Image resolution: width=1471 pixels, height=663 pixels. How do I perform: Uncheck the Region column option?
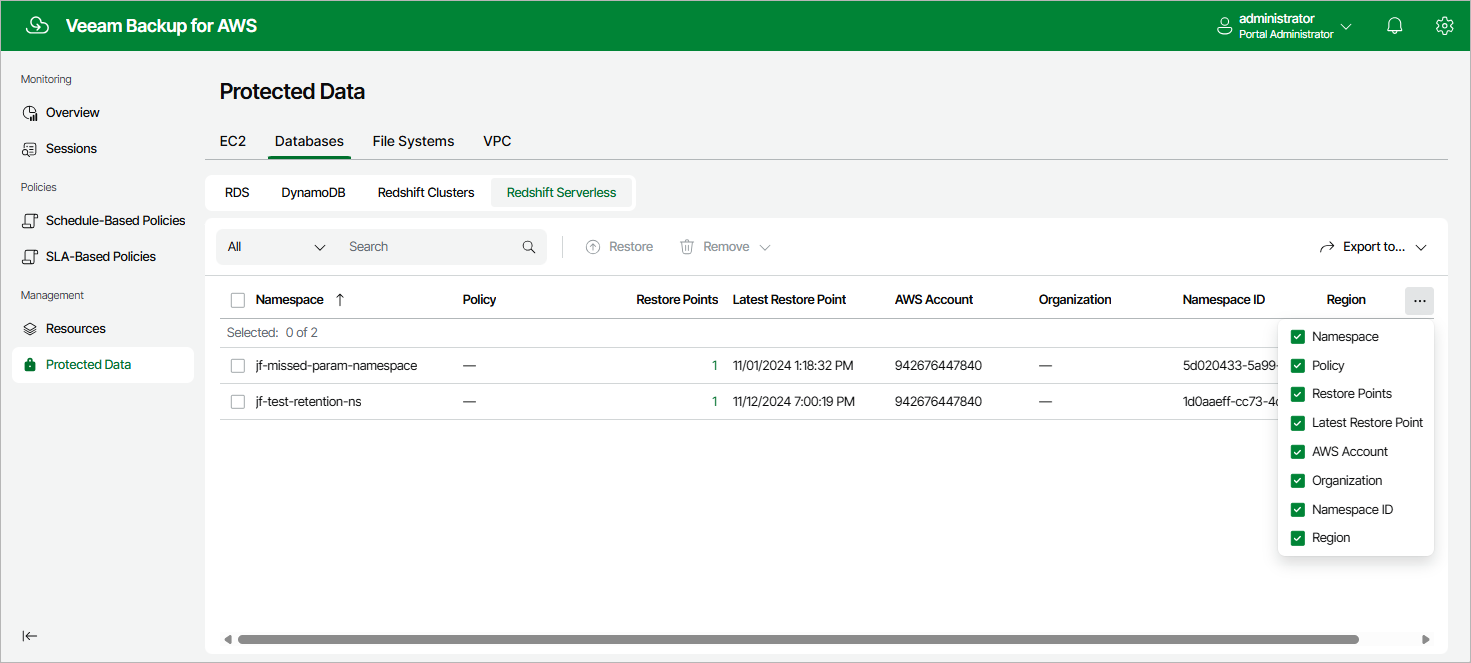(1298, 538)
